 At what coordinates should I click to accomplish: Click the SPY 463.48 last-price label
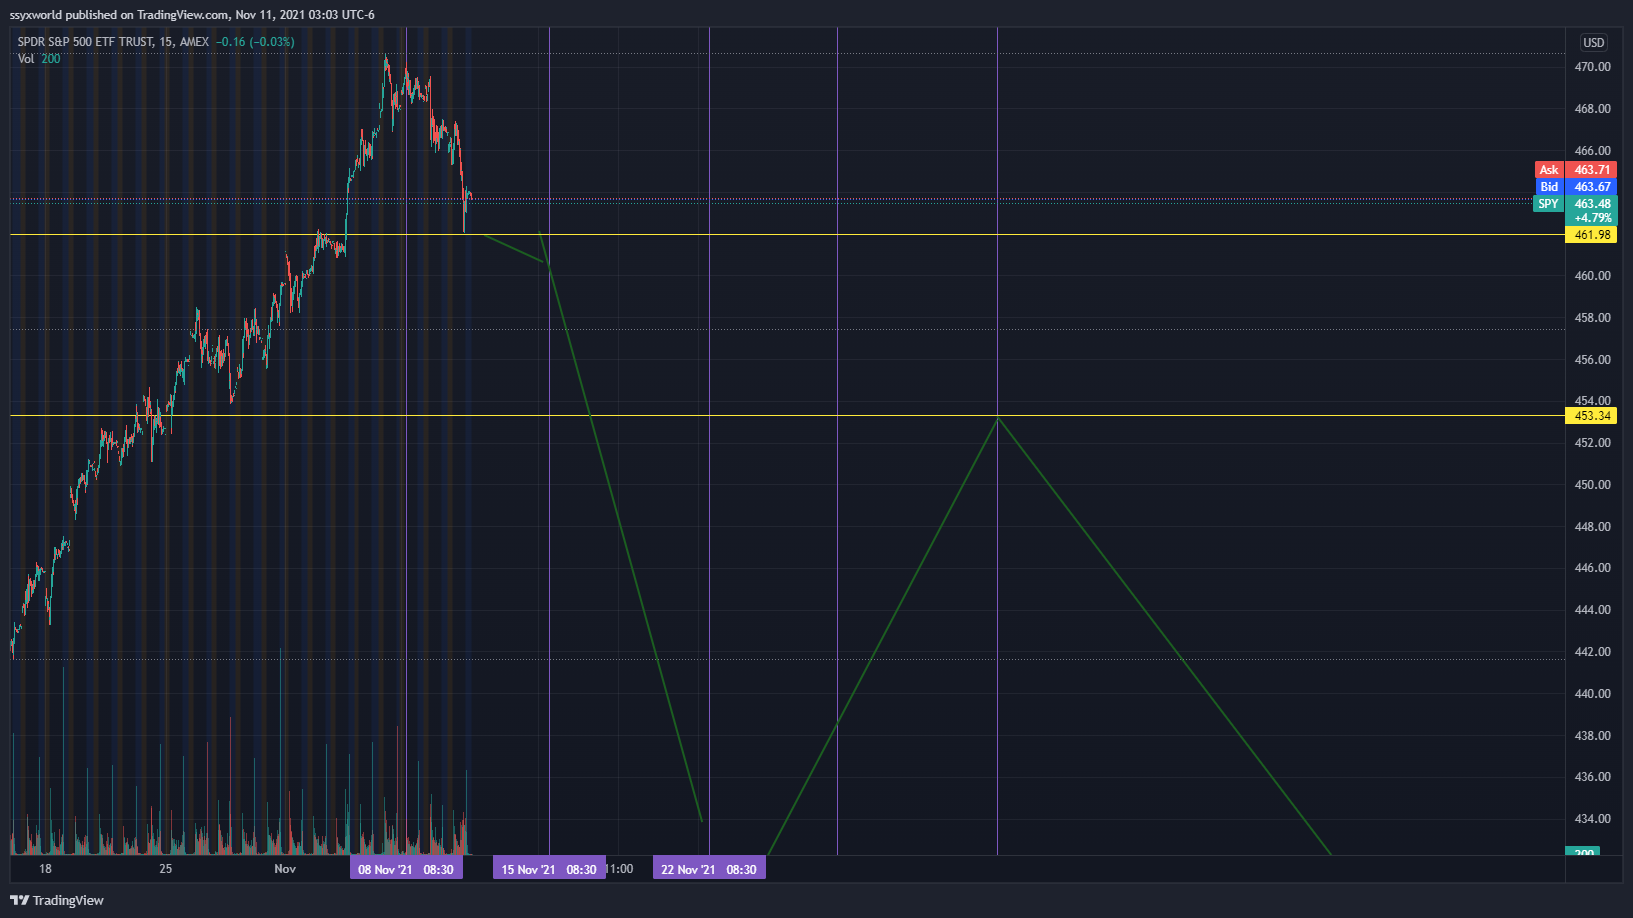click(x=1576, y=204)
